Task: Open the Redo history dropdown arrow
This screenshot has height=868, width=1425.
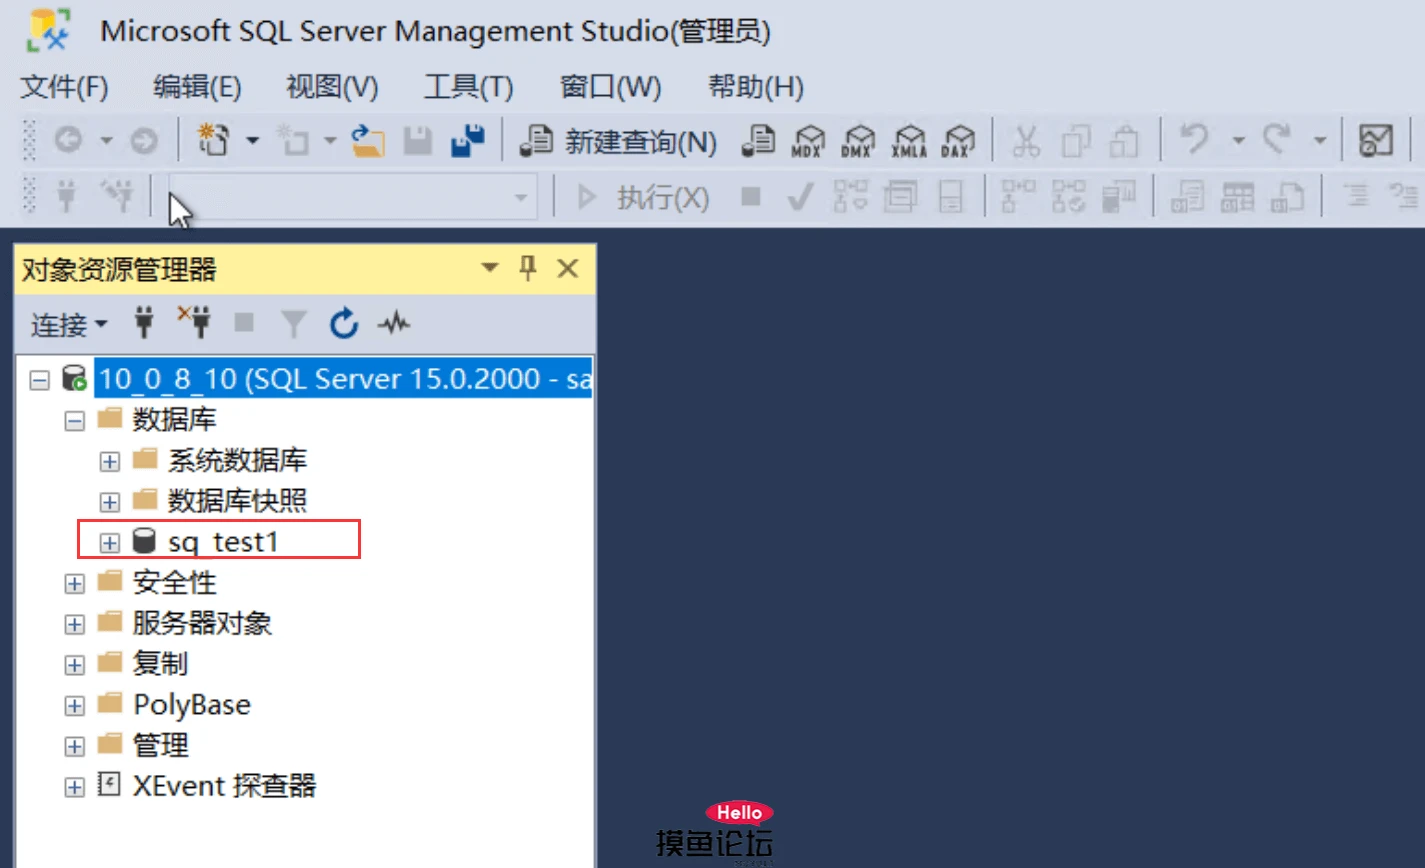Action: tap(1320, 141)
